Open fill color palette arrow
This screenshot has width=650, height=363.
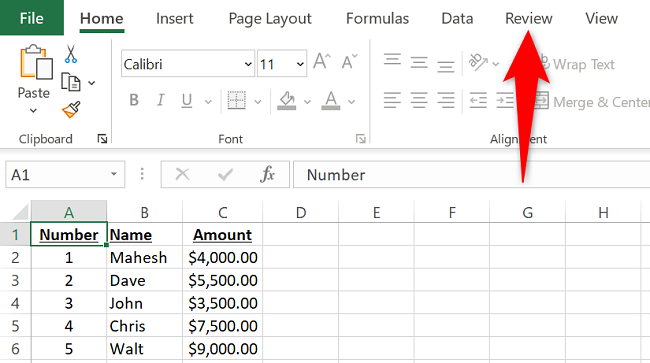coord(307,102)
